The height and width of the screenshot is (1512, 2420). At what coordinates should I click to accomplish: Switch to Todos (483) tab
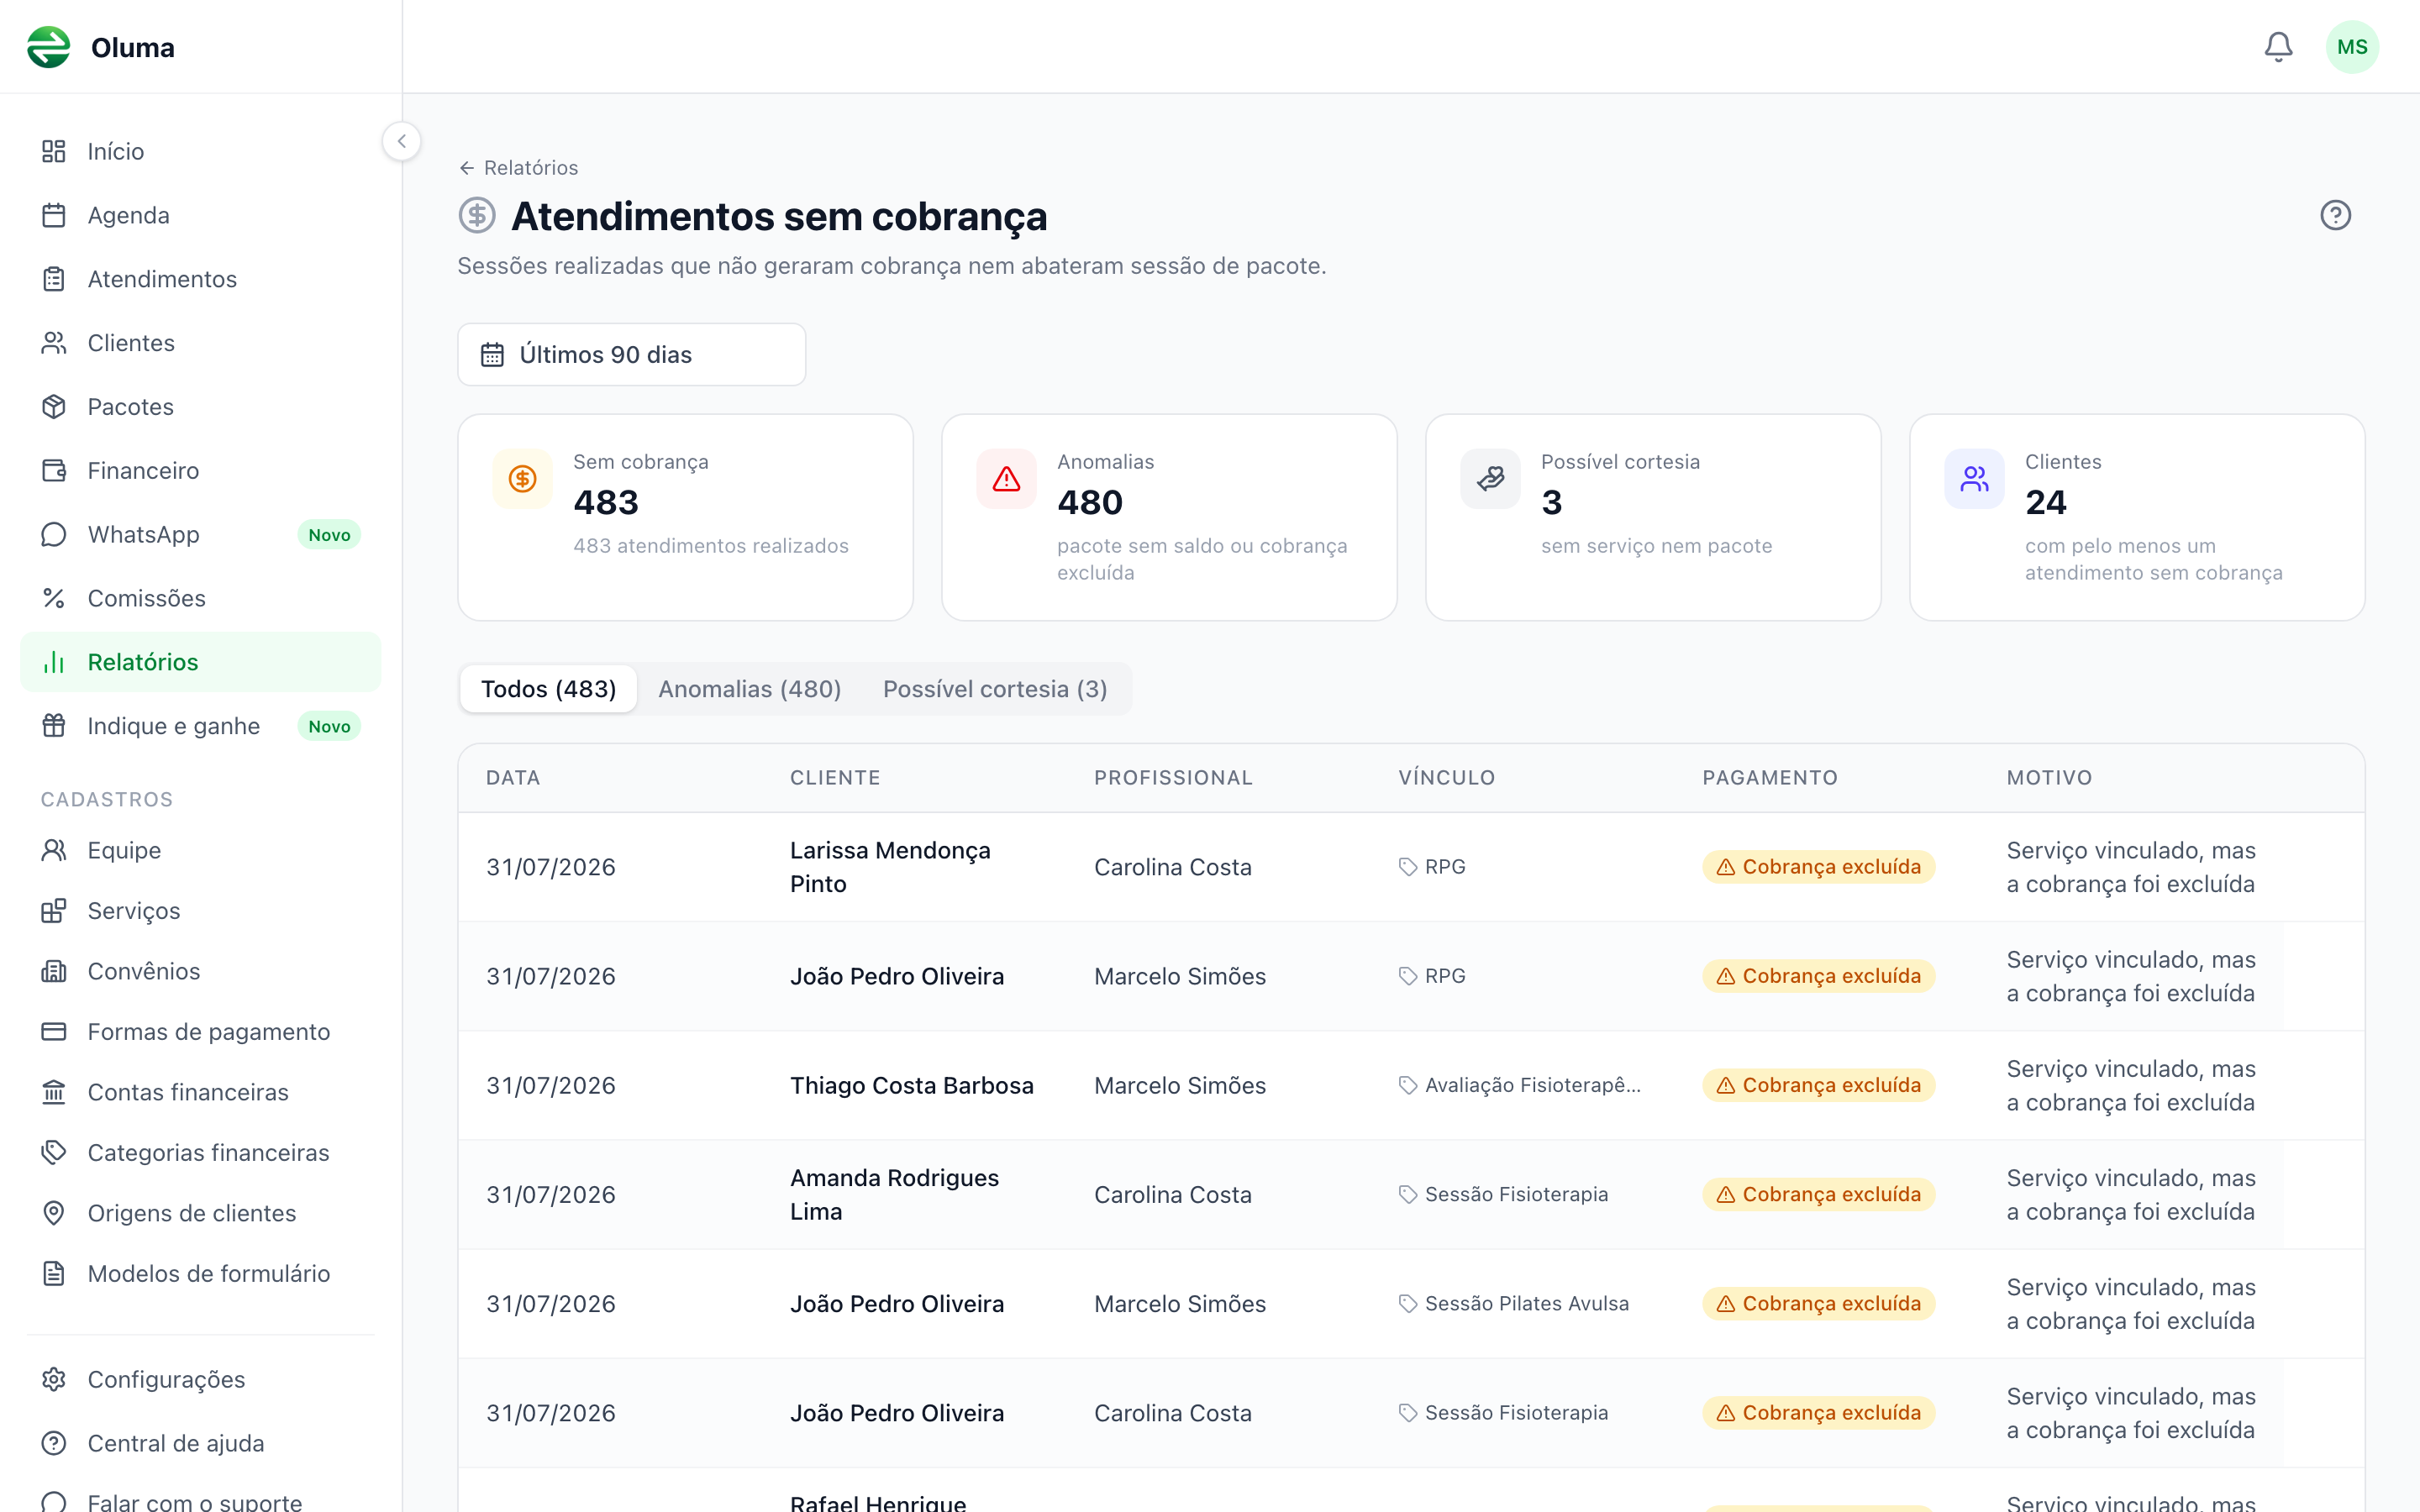click(548, 689)
